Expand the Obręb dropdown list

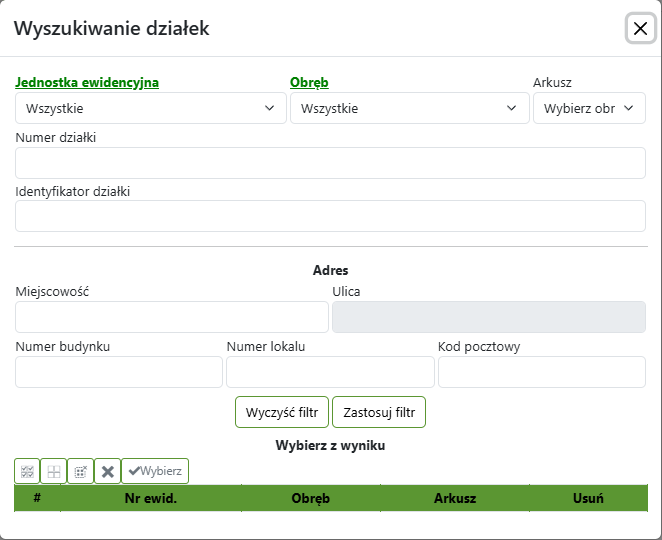click(409, 108)
